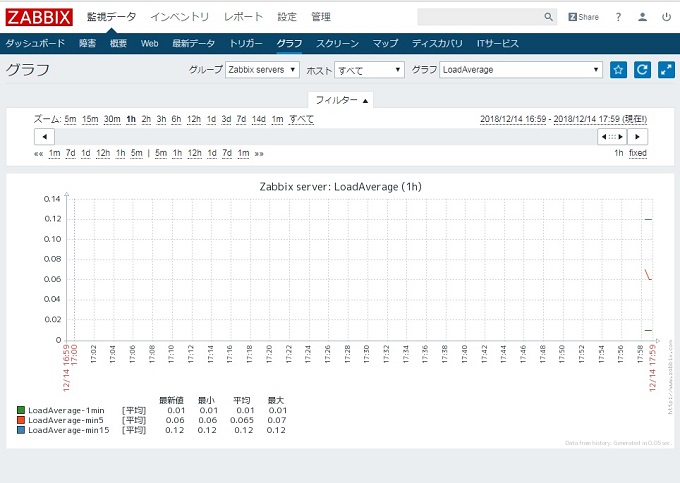This screenshot has width=680, height=483.
Task: Open the 監視データ top menu
Action: coord(111,17)
